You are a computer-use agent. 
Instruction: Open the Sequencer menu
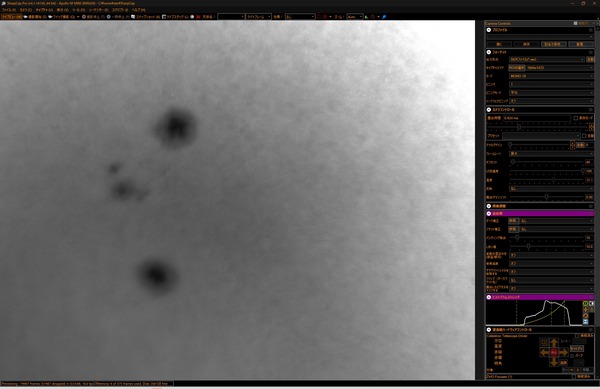[98, 10]
